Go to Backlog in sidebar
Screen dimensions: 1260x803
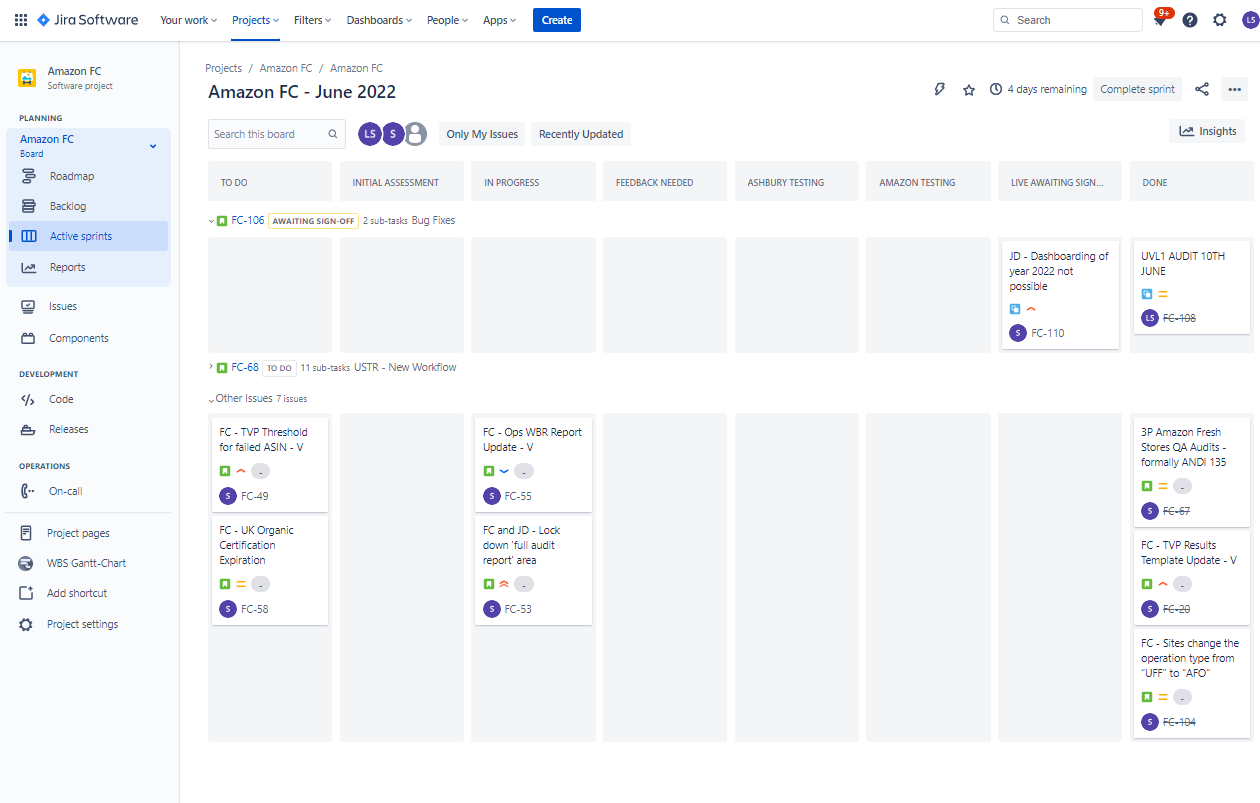[x=68, y=206]
